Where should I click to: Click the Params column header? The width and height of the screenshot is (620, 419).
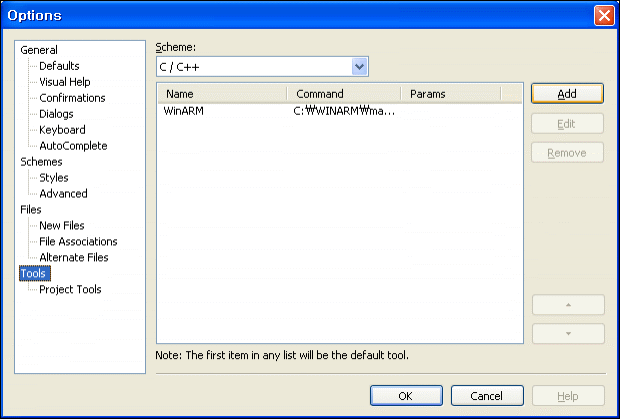[451, 94]
